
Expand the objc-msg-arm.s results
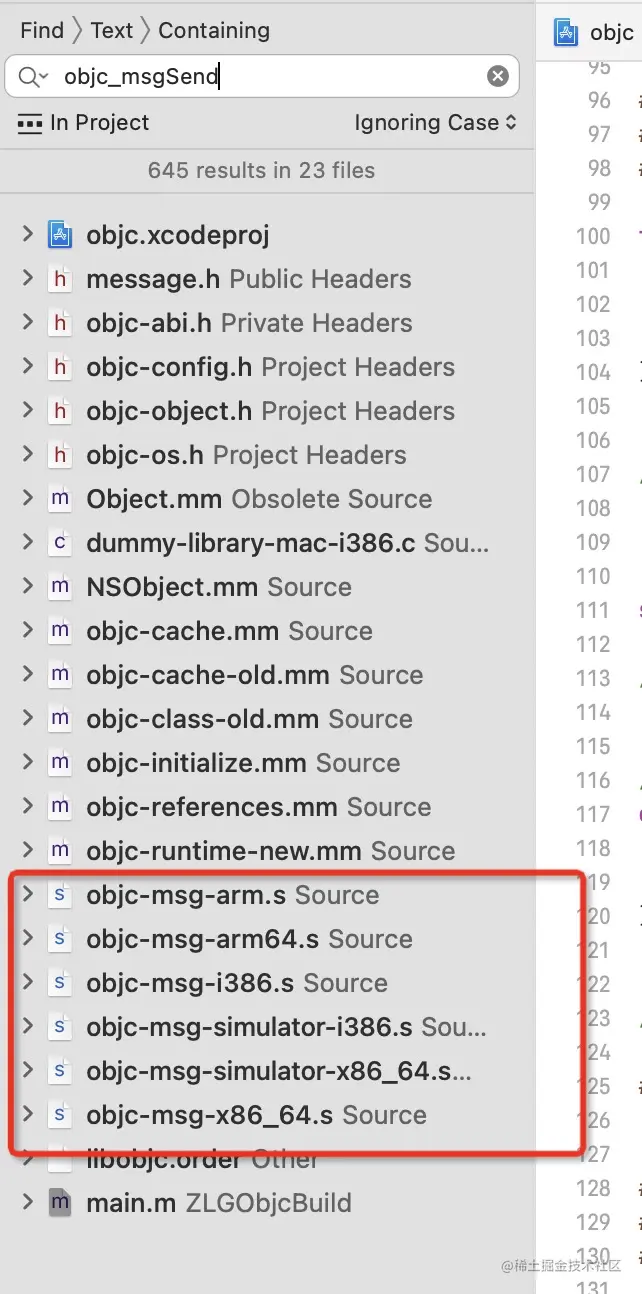point(27,895)
